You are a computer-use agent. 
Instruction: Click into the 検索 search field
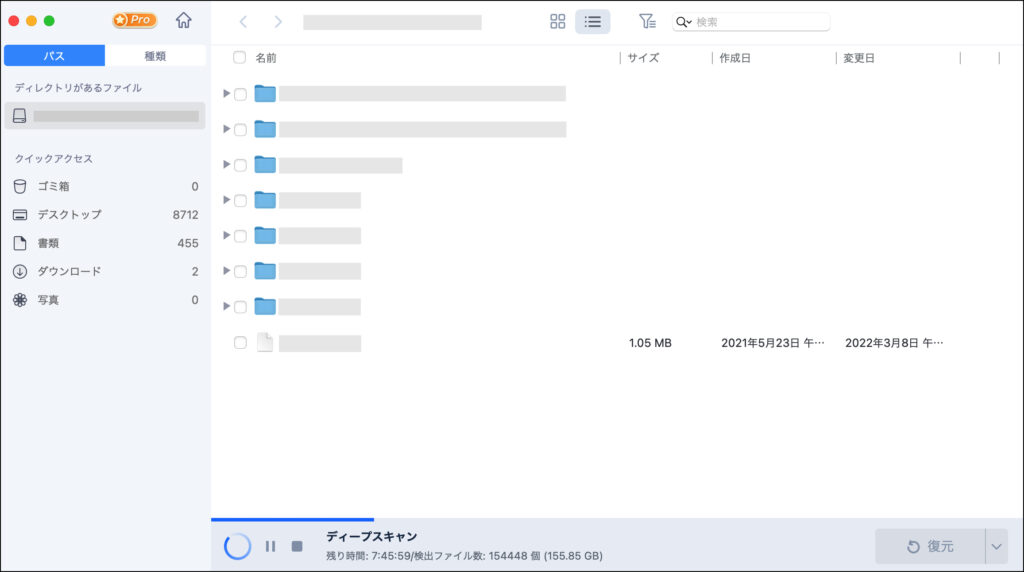751,22
